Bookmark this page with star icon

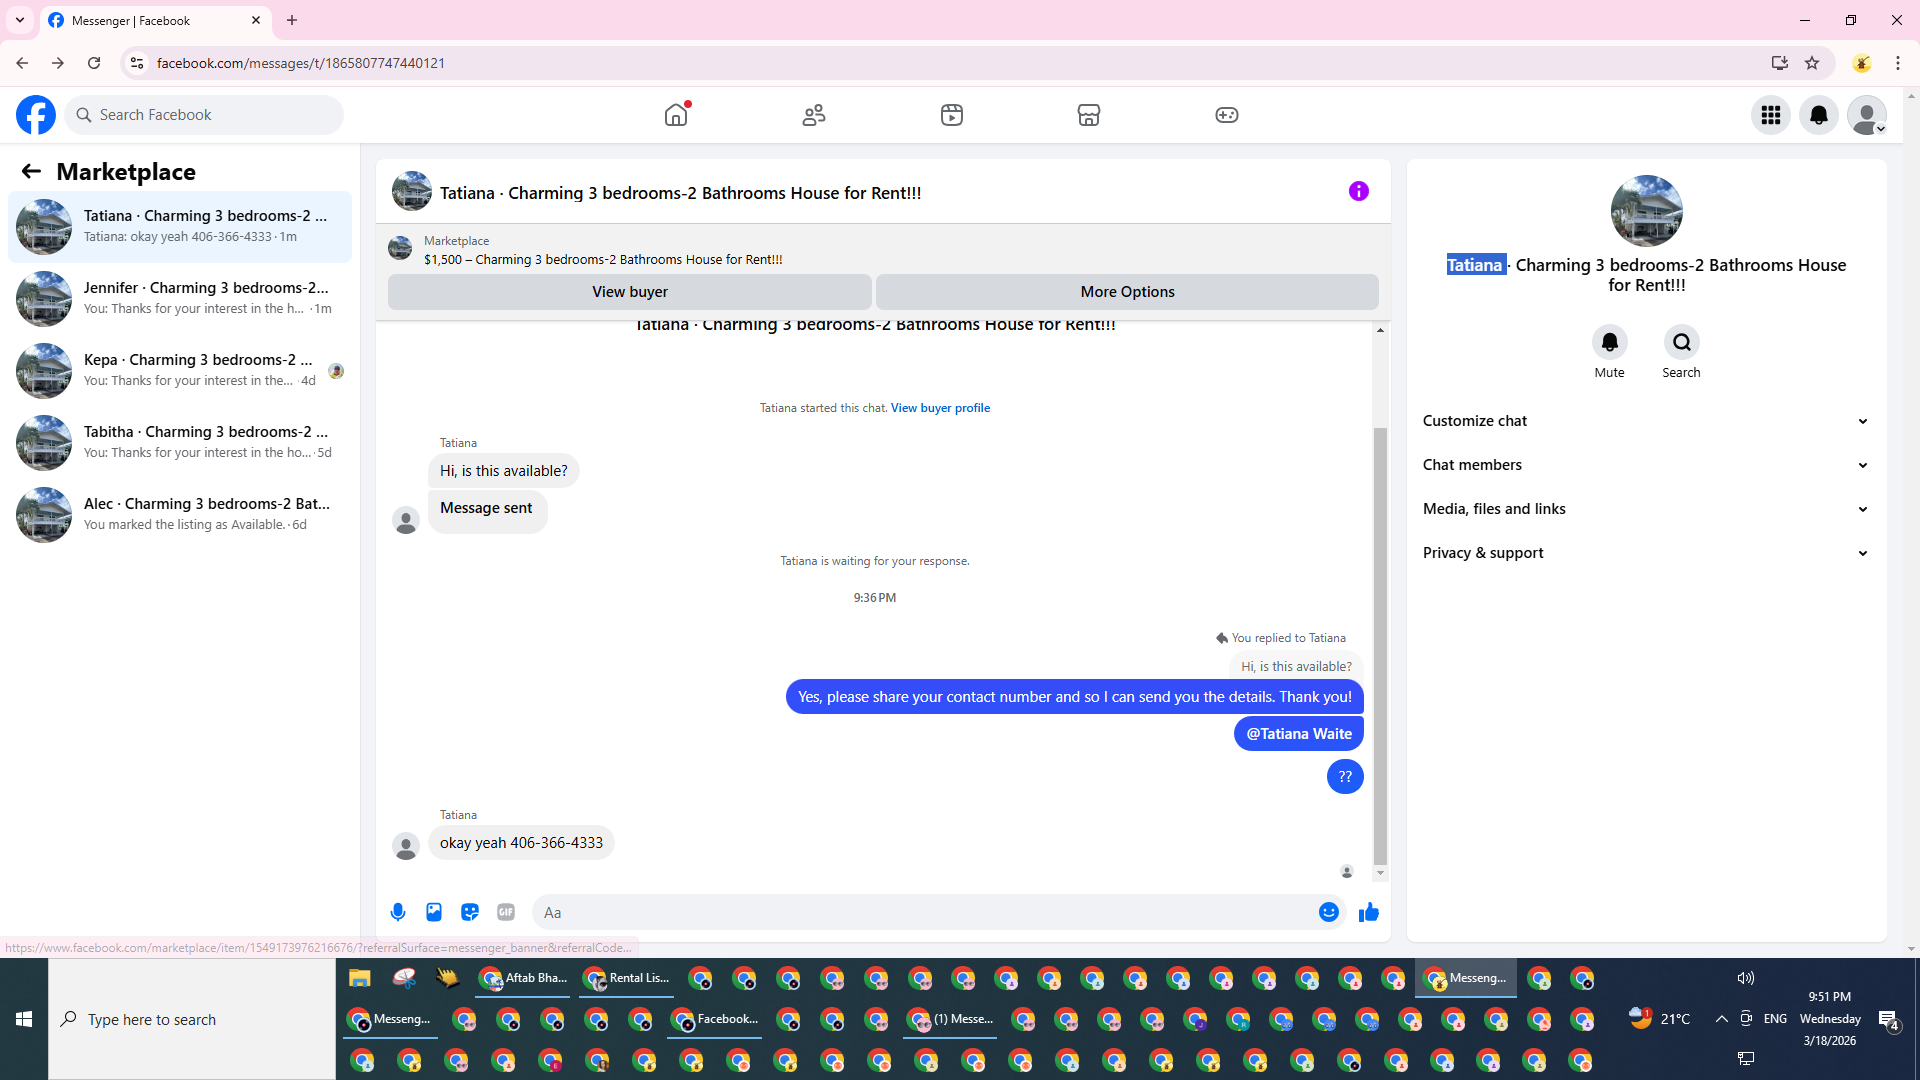tap(1812, 63)
